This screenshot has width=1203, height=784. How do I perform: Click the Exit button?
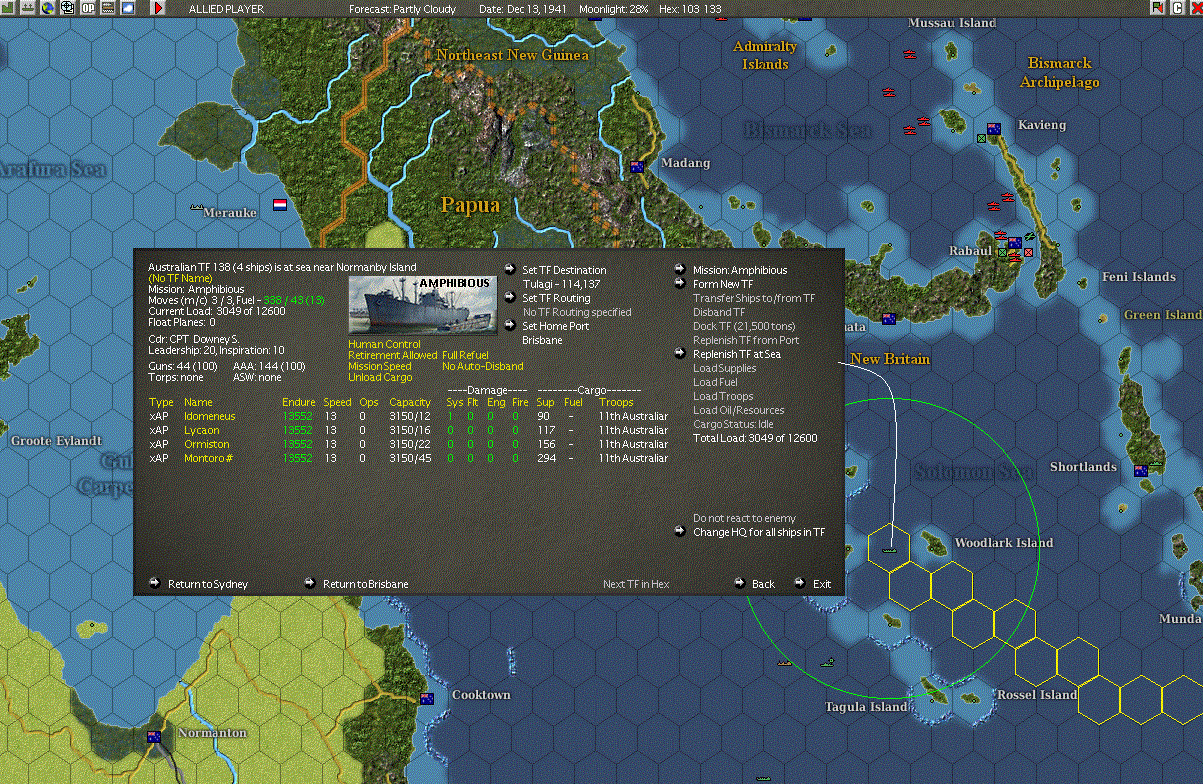pos(822,584)
